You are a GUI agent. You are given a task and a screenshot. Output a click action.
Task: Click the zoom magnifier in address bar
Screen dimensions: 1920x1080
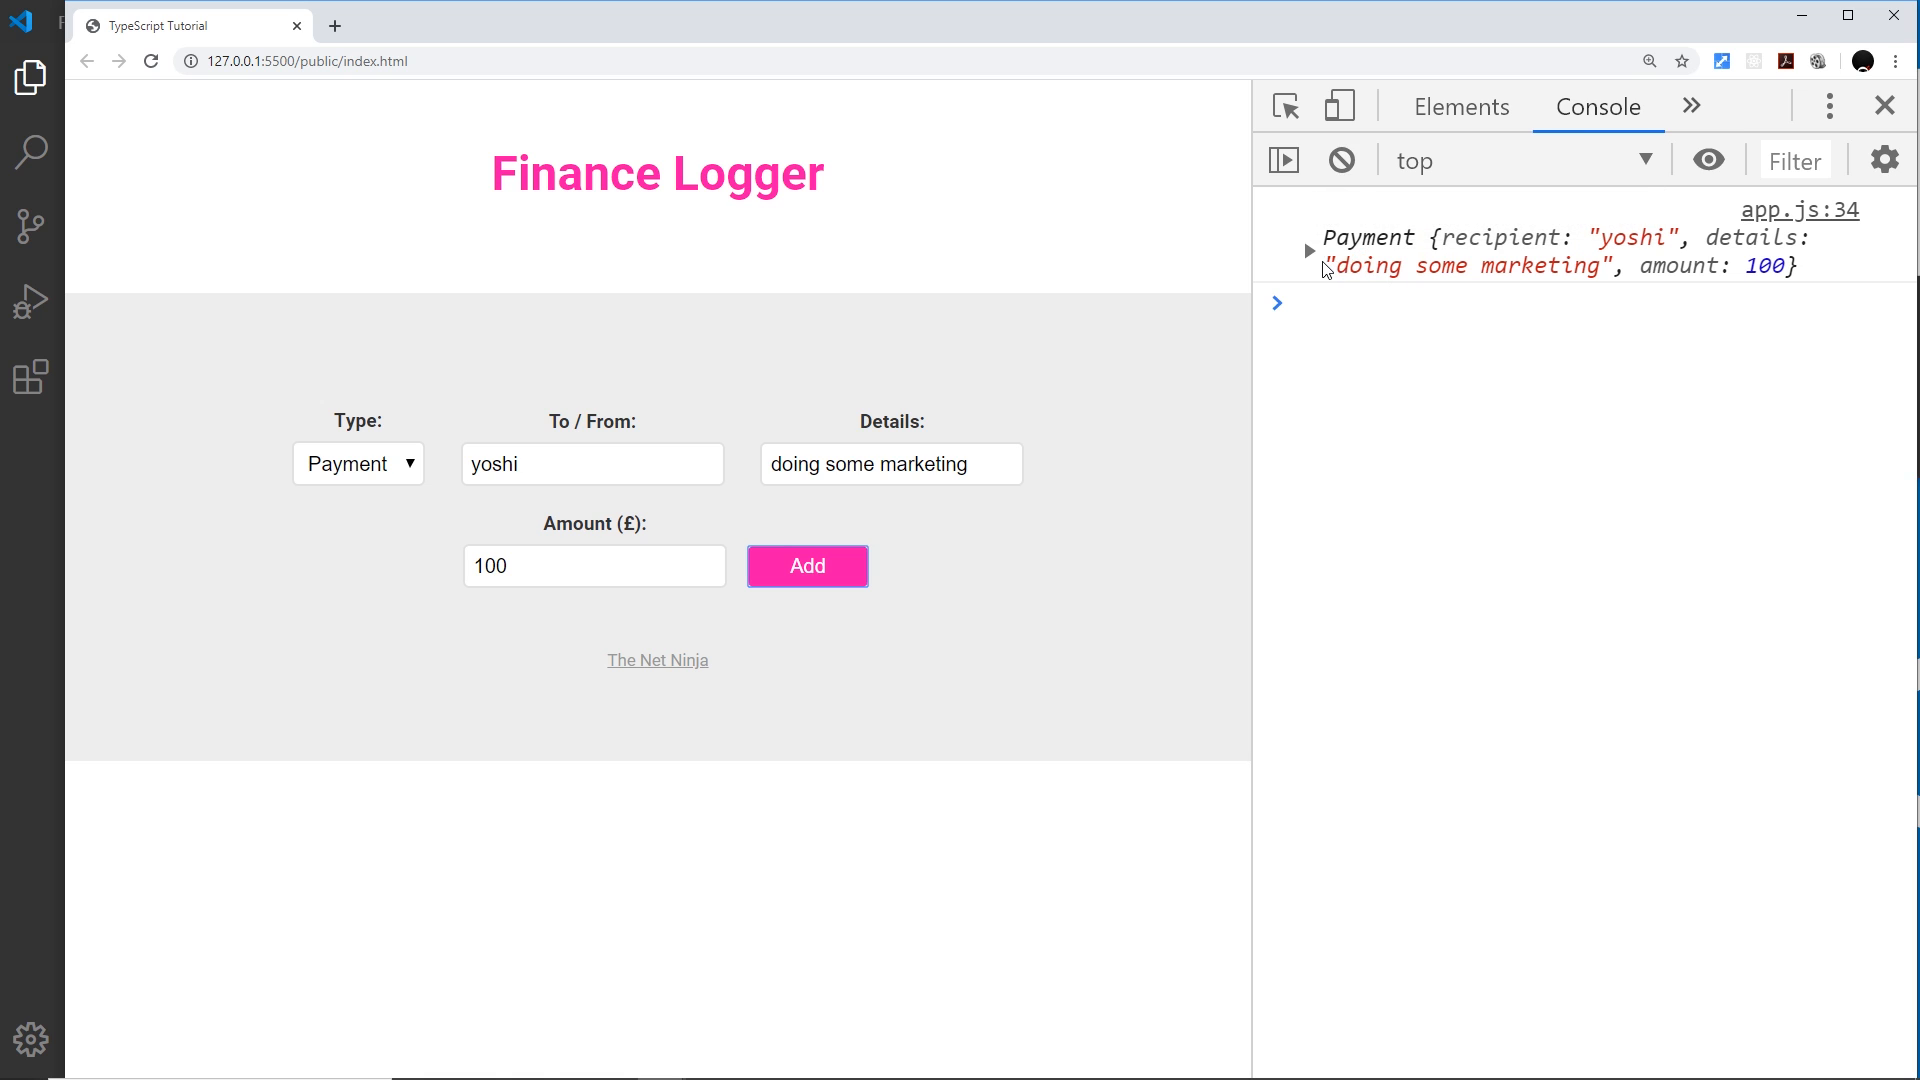1650,61
